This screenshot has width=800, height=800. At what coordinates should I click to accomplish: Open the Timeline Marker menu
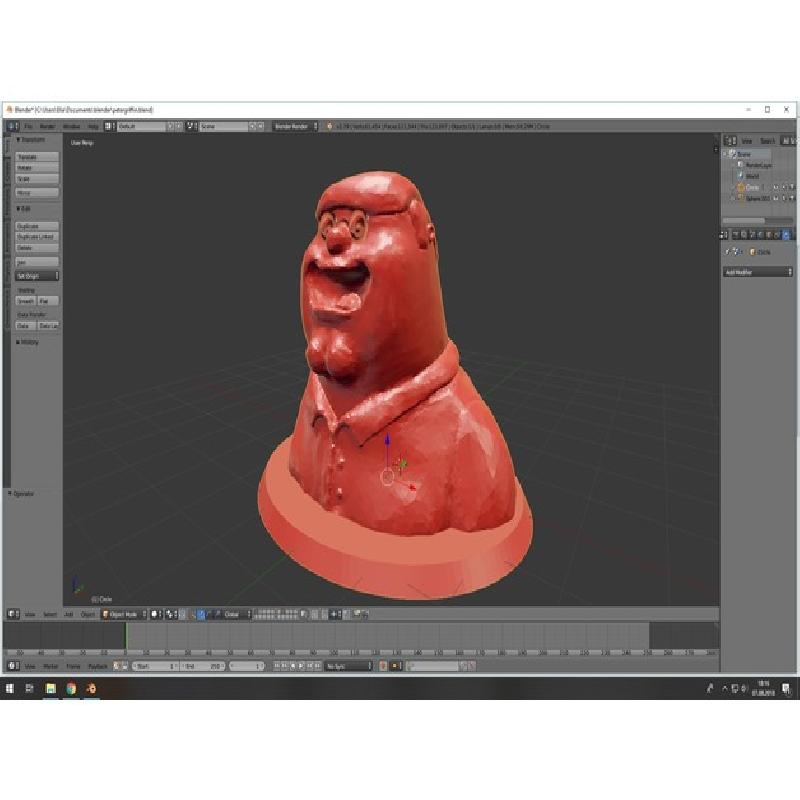click(51, 666)
